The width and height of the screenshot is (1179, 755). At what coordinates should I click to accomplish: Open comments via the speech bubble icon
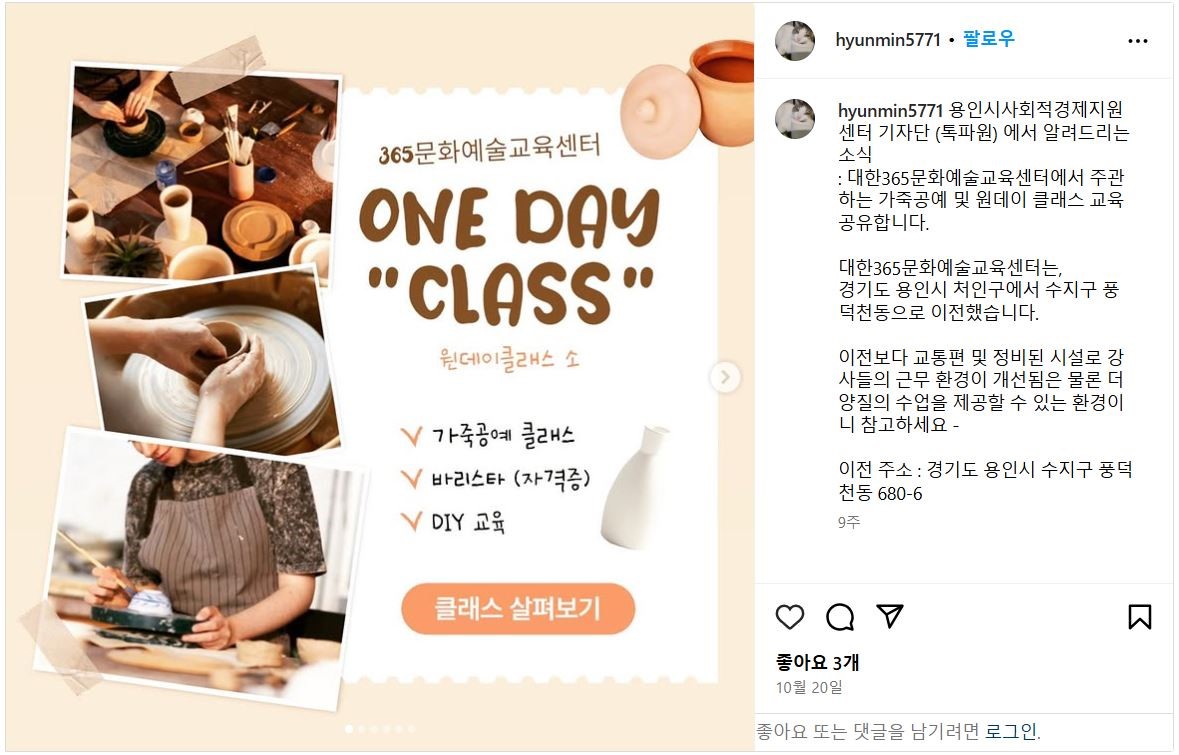click(x=839, y=617)
